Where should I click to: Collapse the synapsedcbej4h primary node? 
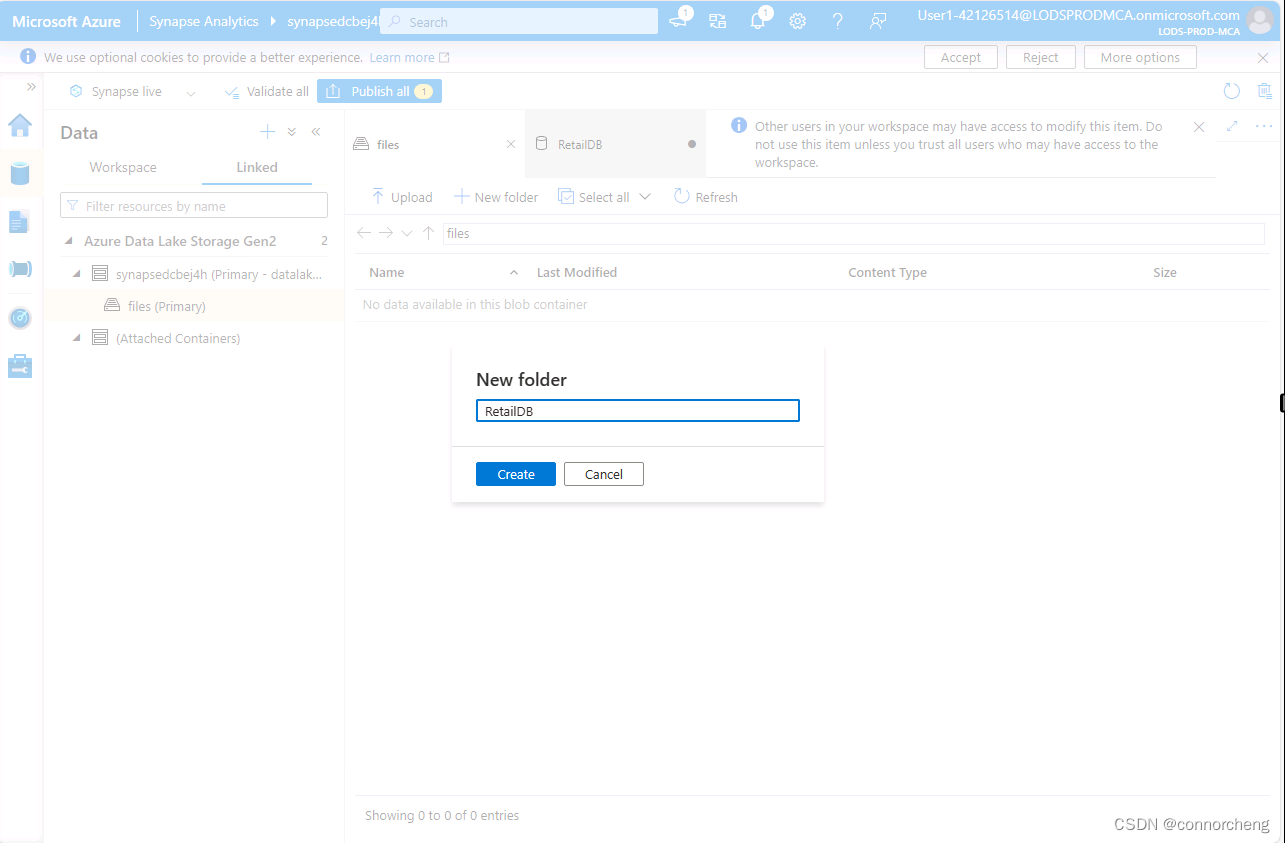pyautogui.click(x=77, y=273)
